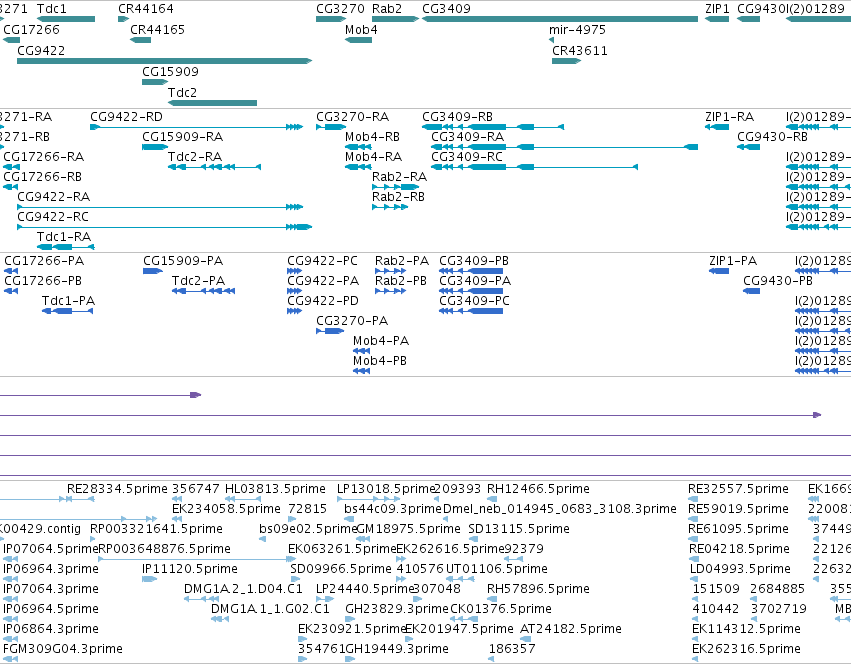Viewport: 851px width, 664px height.
Task: Select the SD13115.5prime EST entry
Action: click(x=519, y=529)
